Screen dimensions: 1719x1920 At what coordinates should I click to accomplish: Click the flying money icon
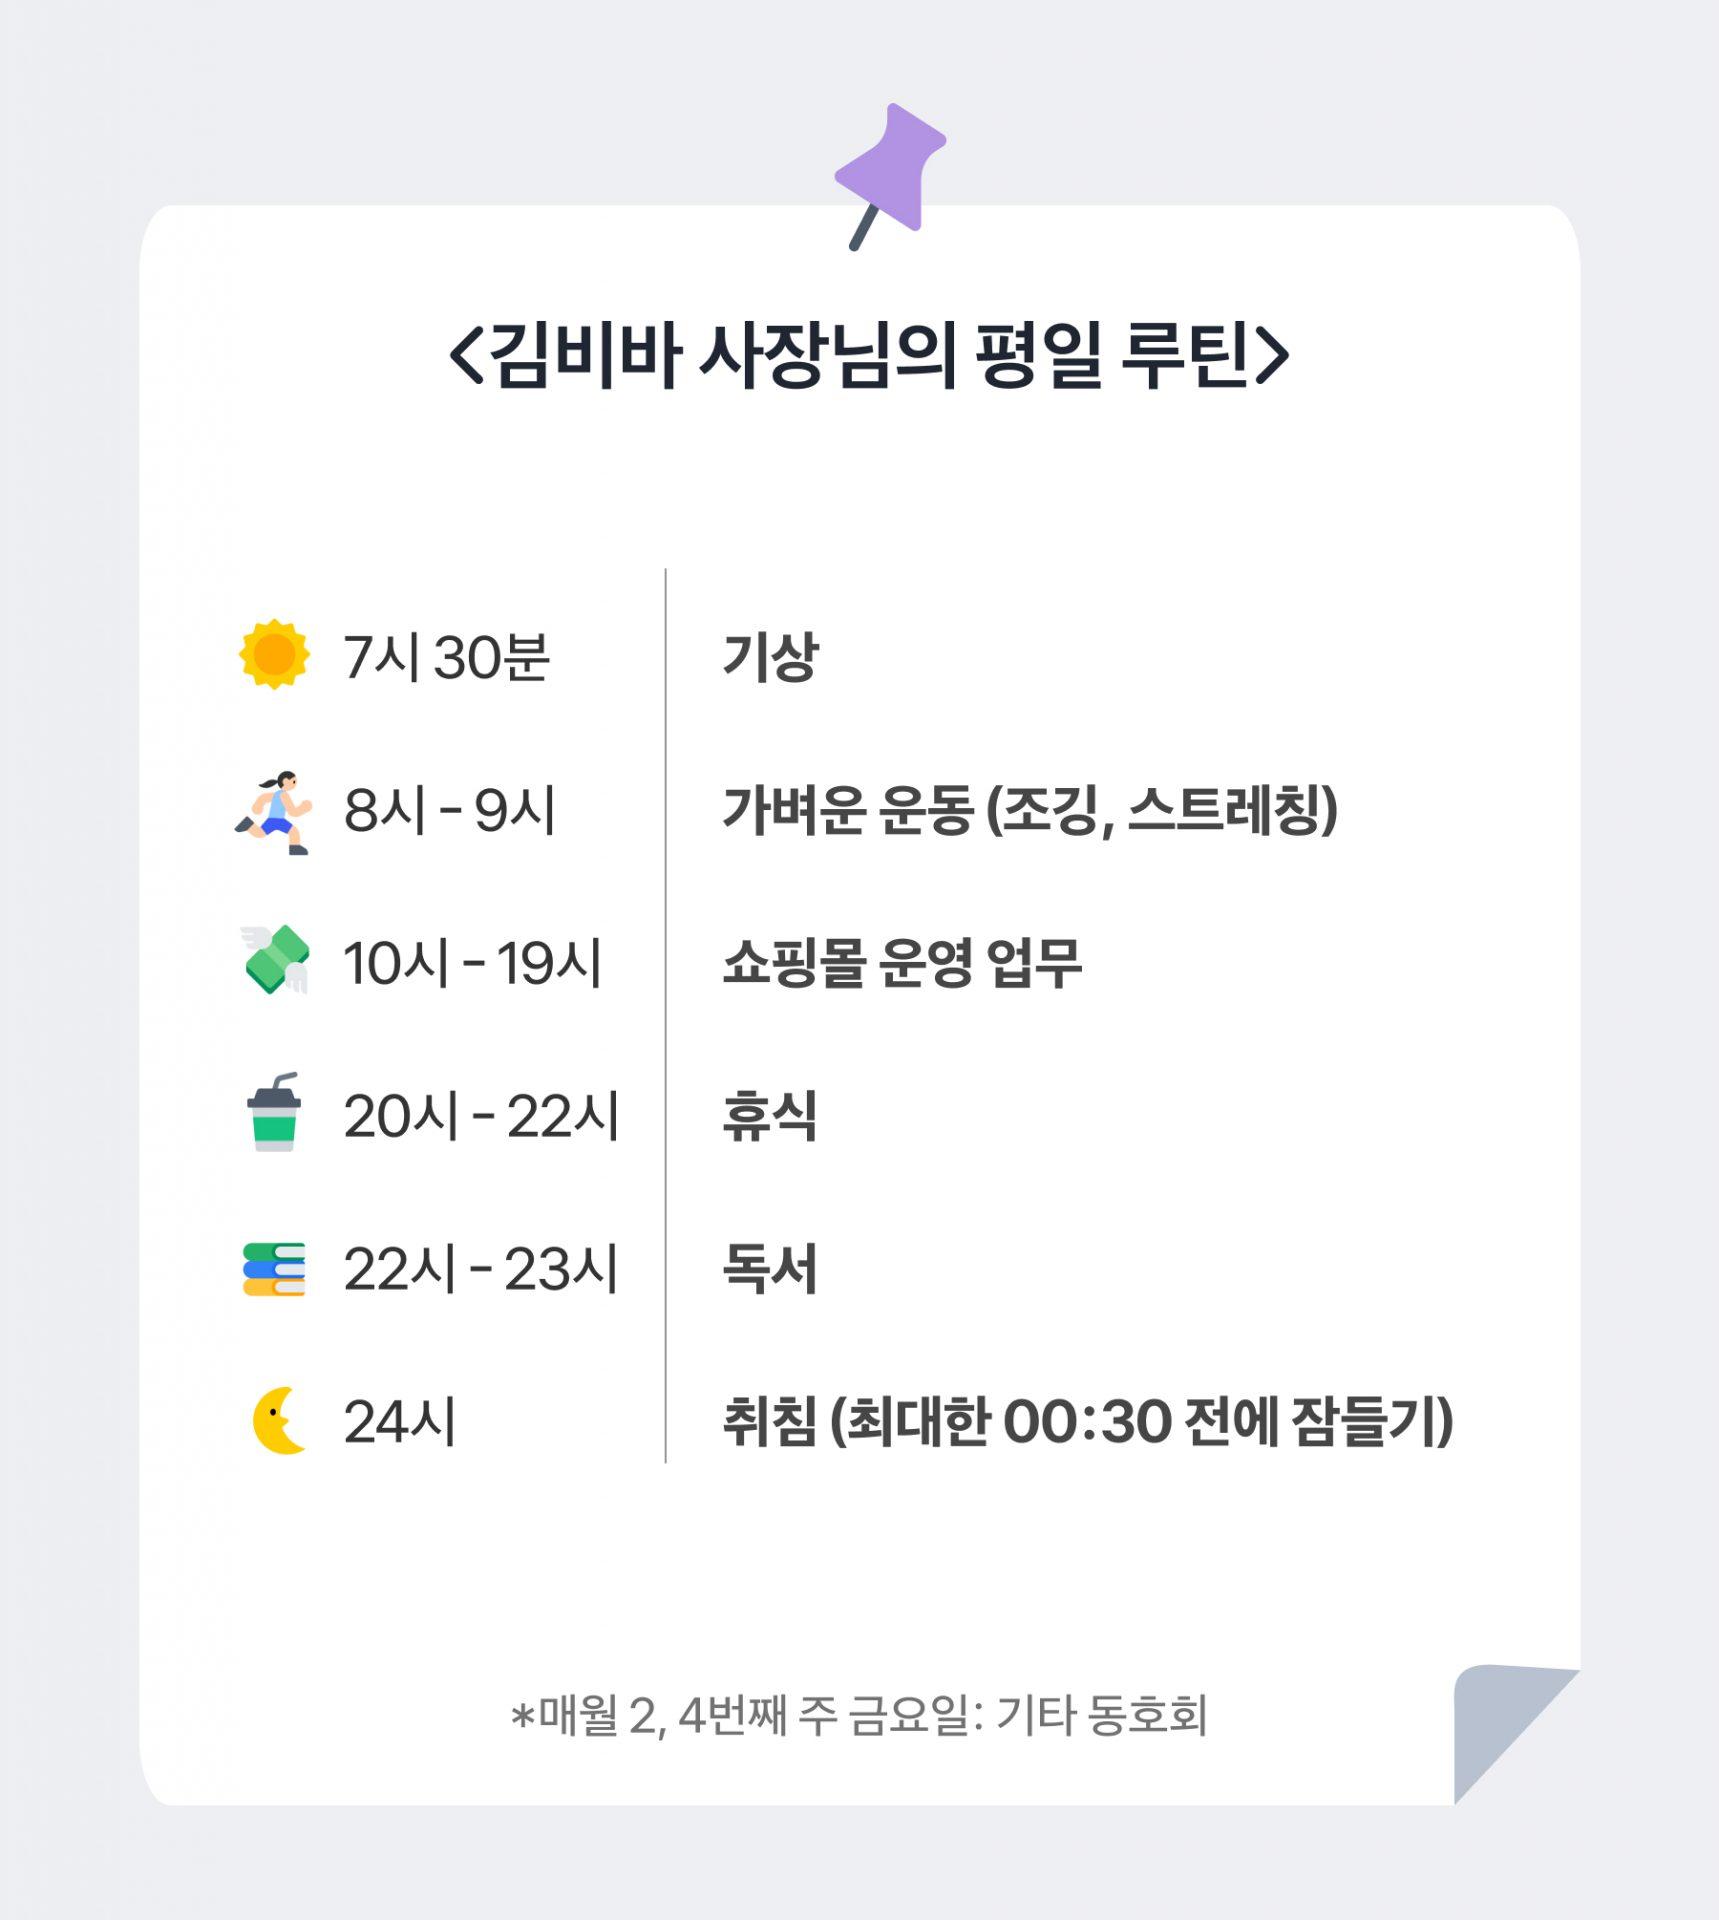[275, 960]
